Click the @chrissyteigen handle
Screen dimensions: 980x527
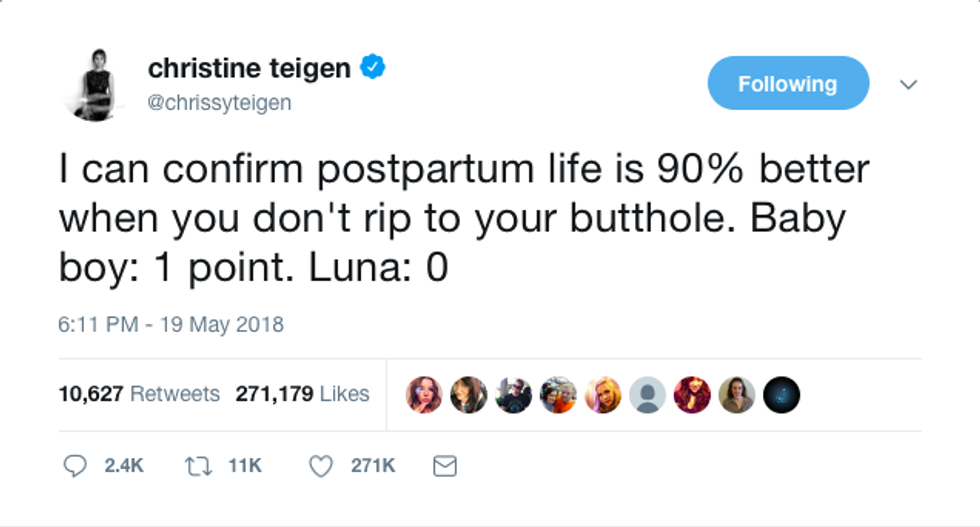[219, 103]
